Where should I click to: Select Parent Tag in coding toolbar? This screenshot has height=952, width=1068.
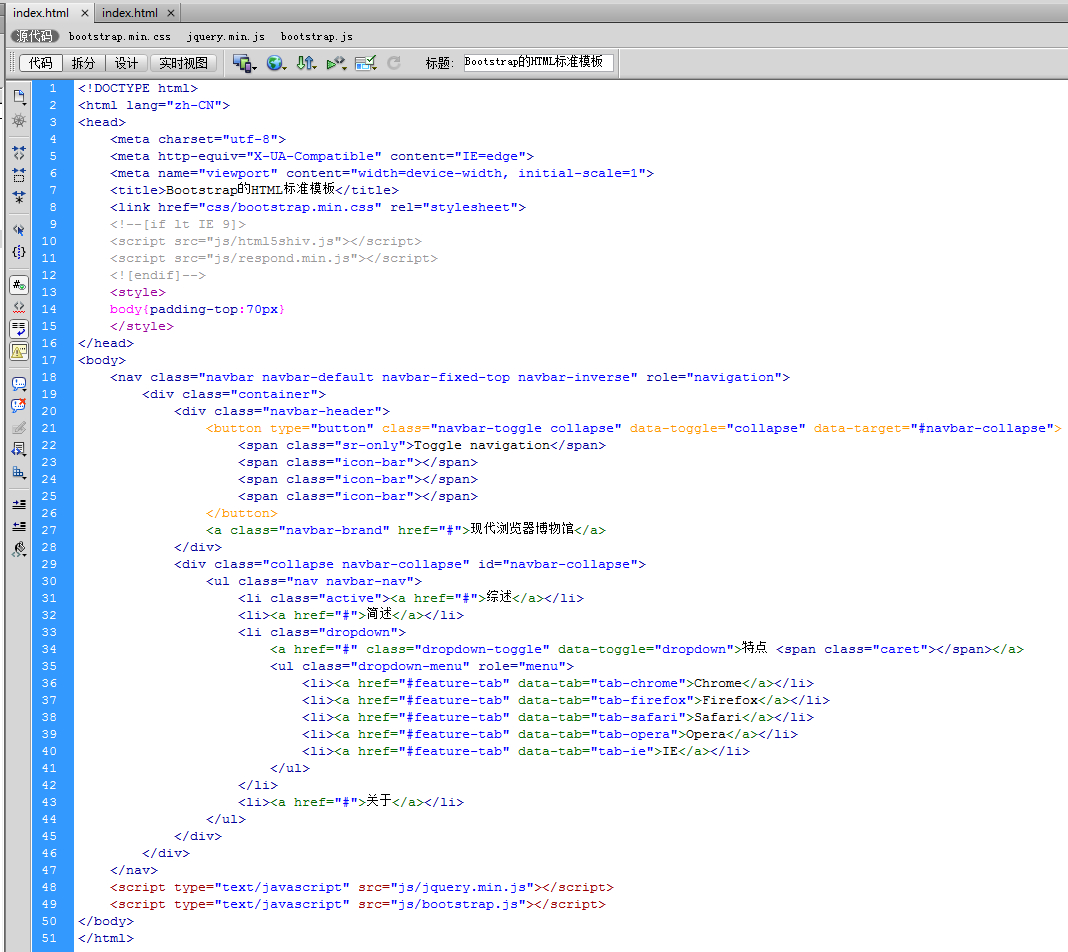pos(19,230)
